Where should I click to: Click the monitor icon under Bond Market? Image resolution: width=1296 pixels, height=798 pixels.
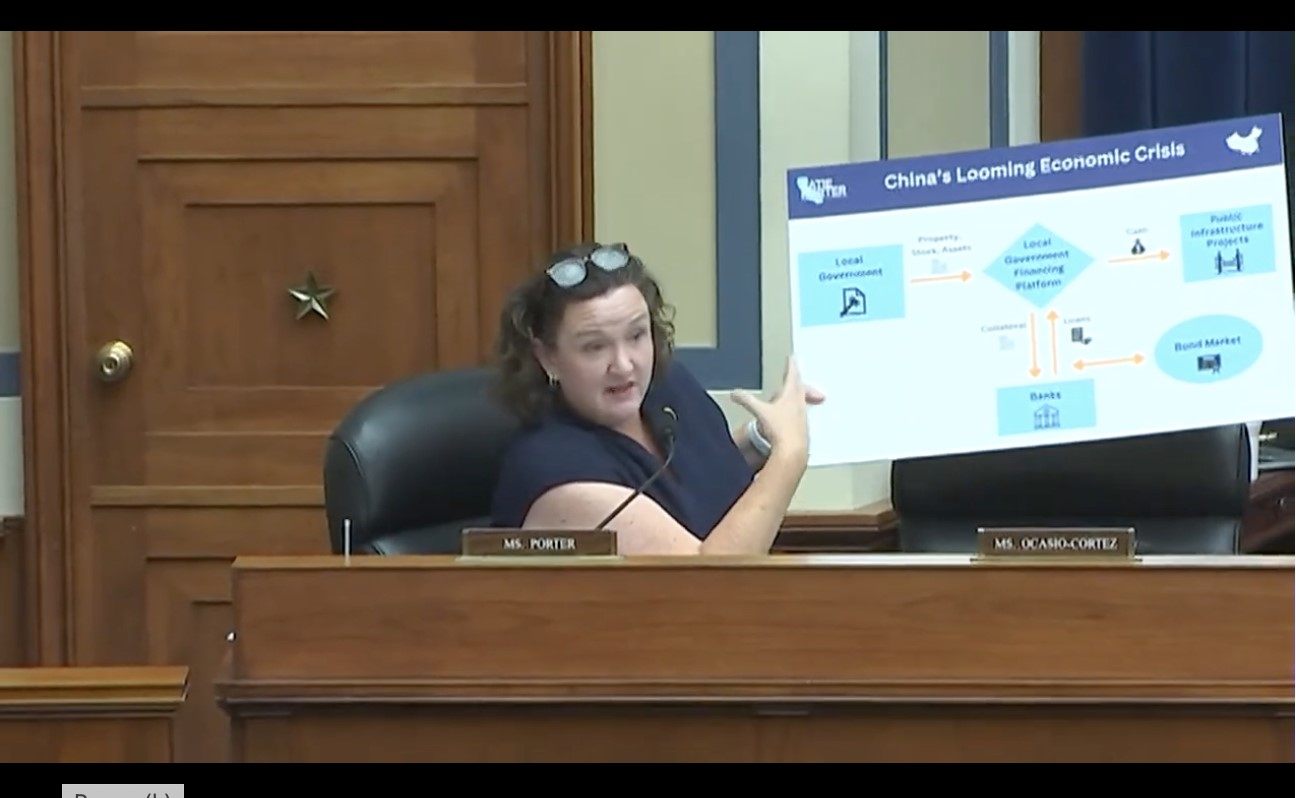click(x=1209, y=363)
